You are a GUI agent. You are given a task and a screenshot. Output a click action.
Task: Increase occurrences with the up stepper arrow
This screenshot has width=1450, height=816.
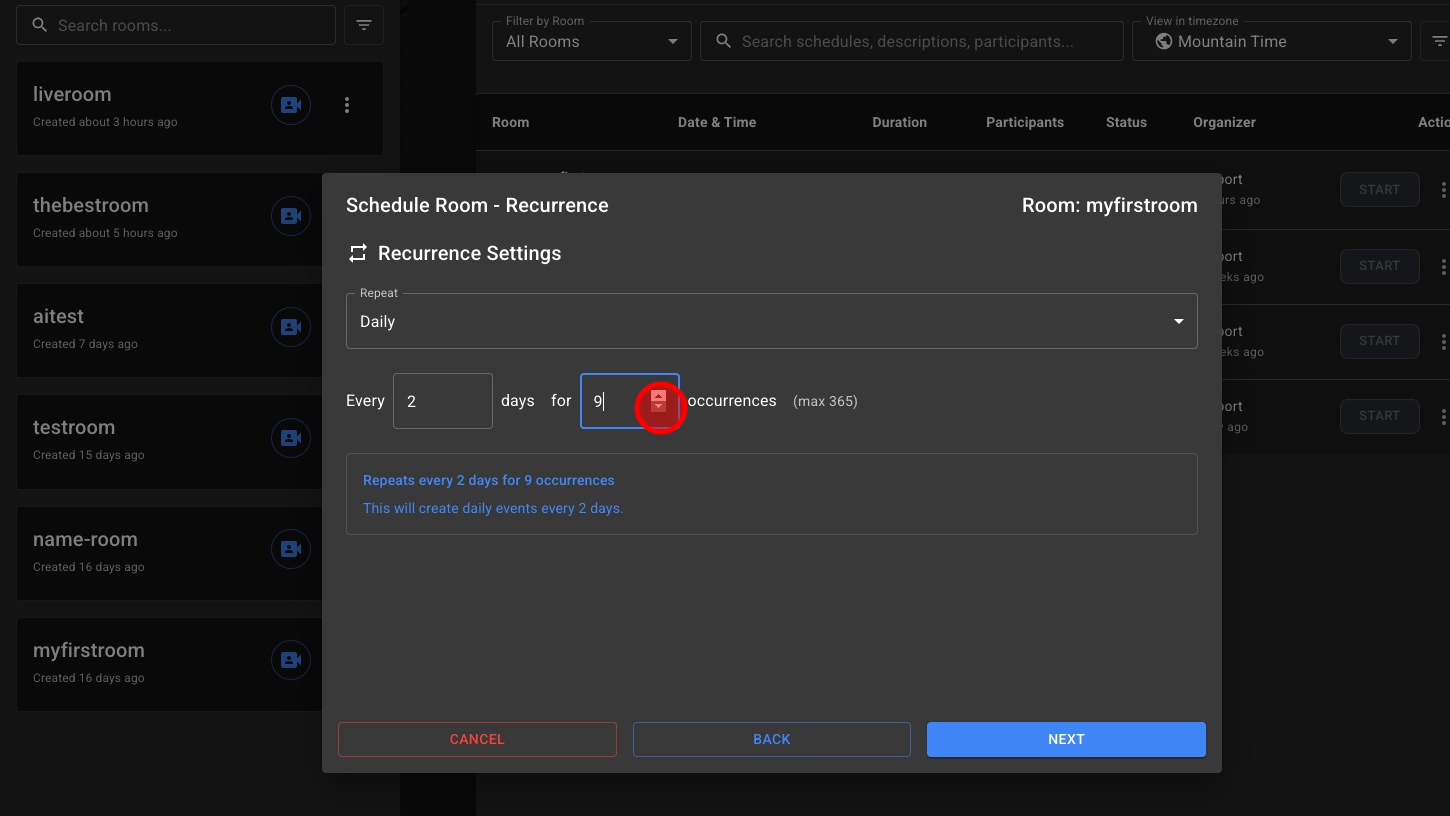pos(658,395)
